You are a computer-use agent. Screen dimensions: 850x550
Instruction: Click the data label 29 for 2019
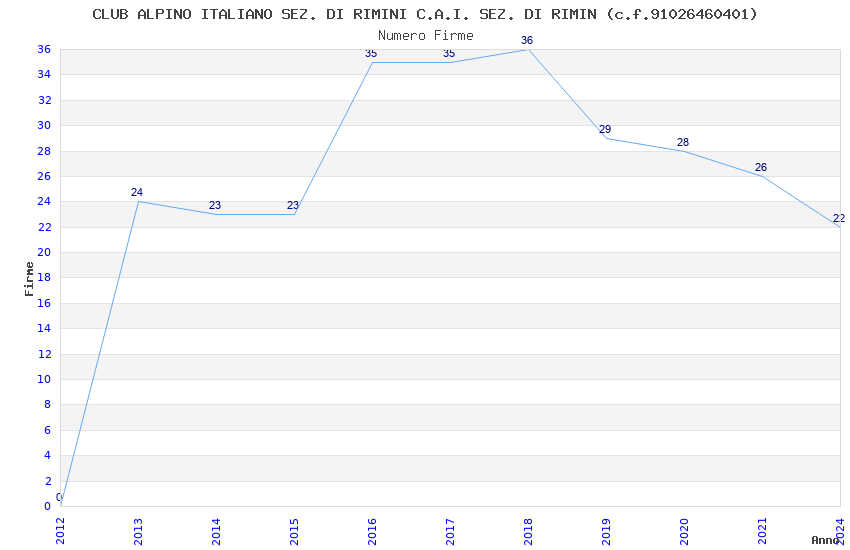[x=605, y=130]
